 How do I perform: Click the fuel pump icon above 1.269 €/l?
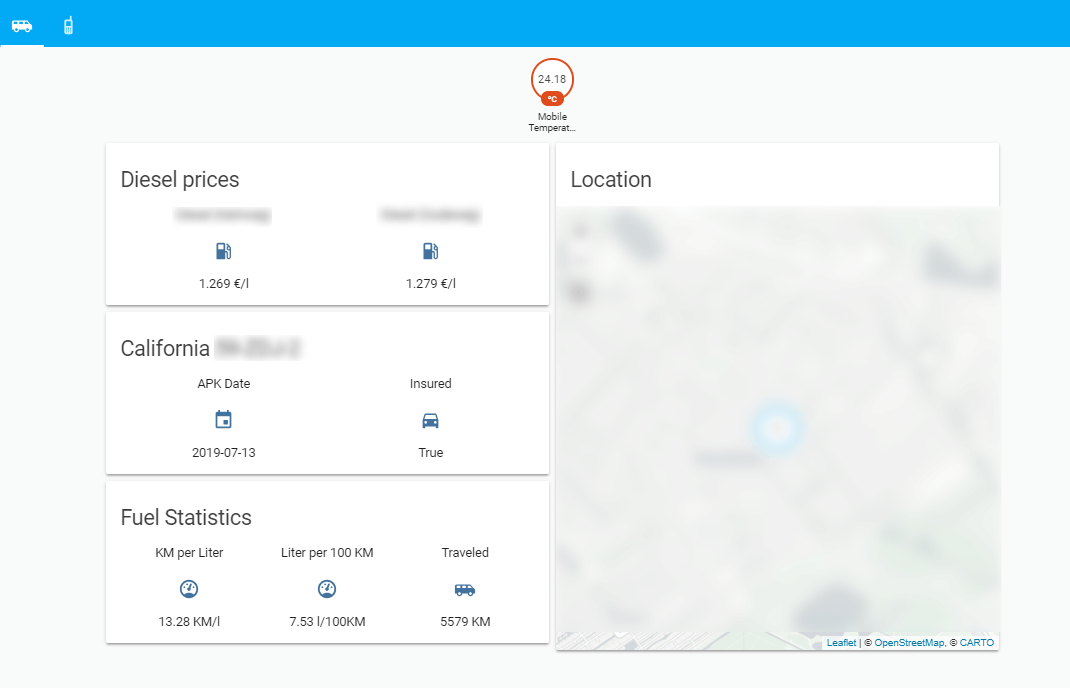coord(224,251)
